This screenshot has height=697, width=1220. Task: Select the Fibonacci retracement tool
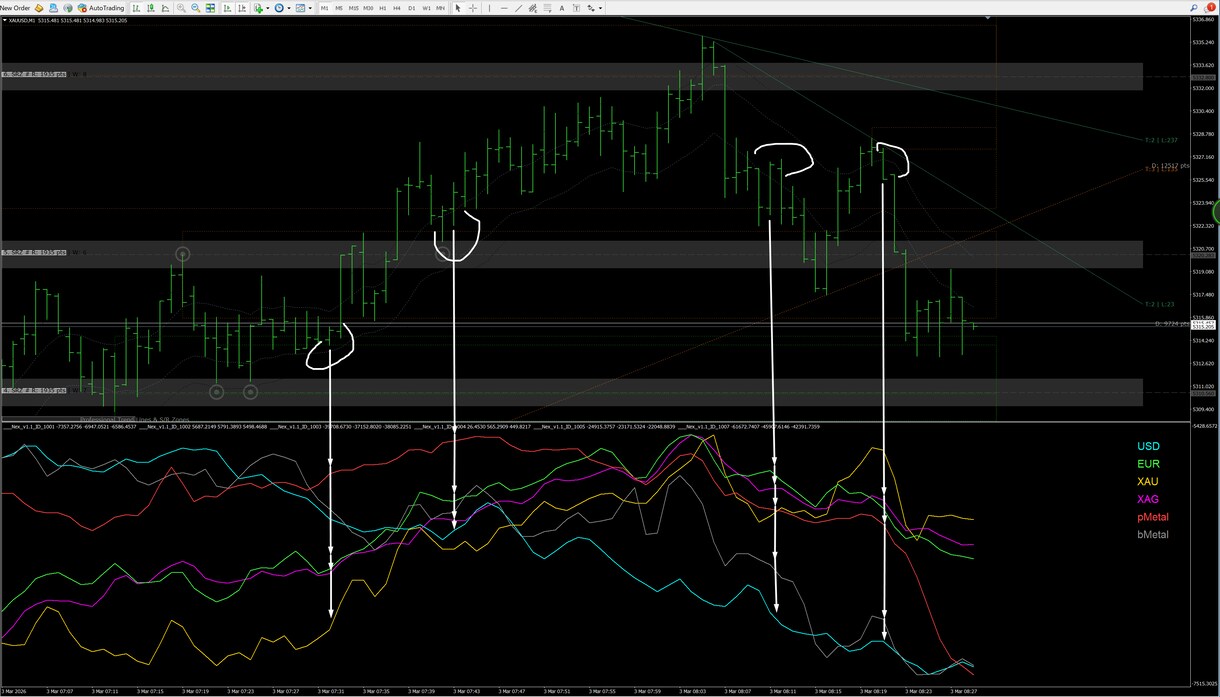(x=548, y=8)
